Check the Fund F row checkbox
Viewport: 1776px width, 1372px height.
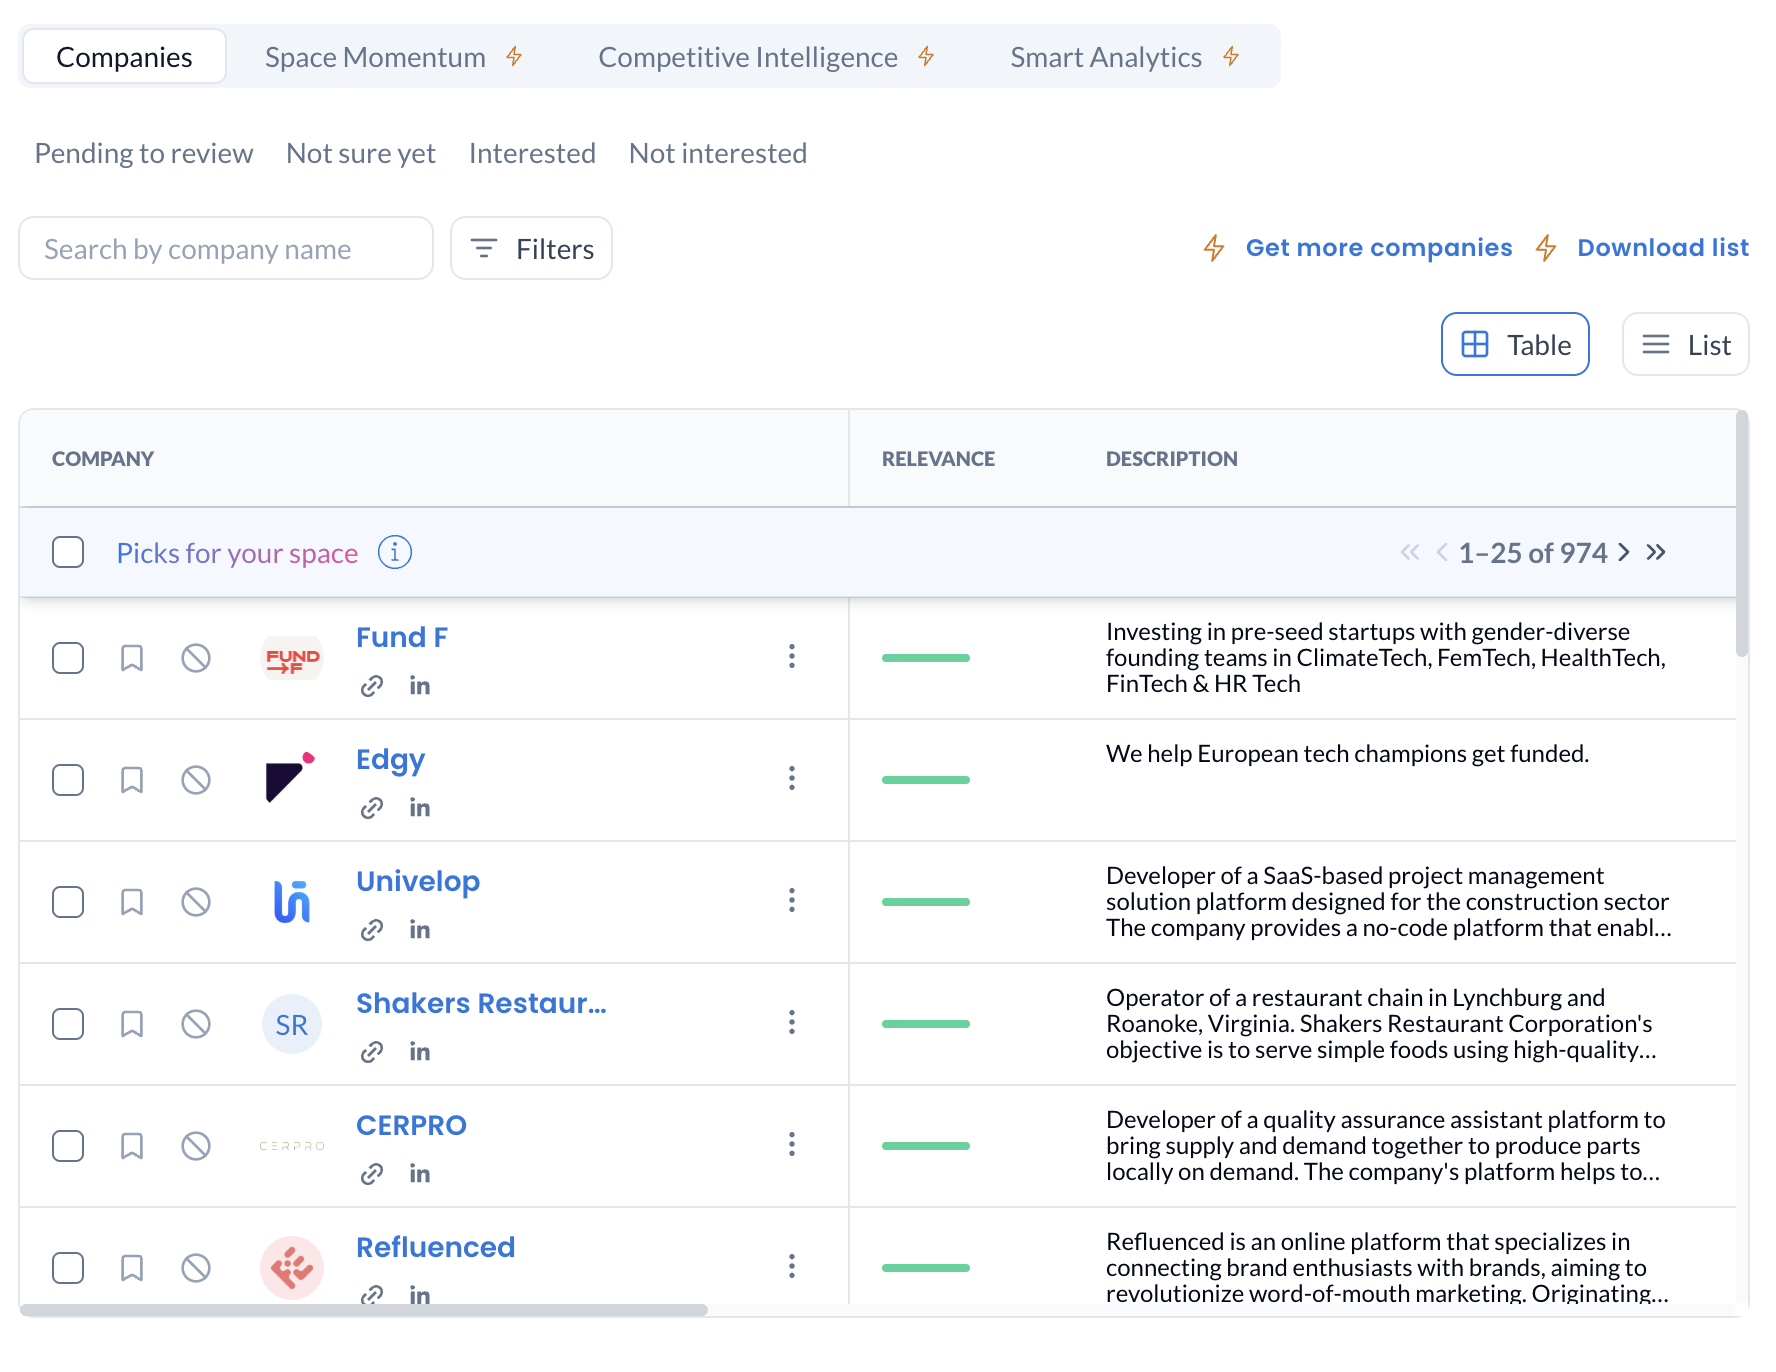point(68,658)
